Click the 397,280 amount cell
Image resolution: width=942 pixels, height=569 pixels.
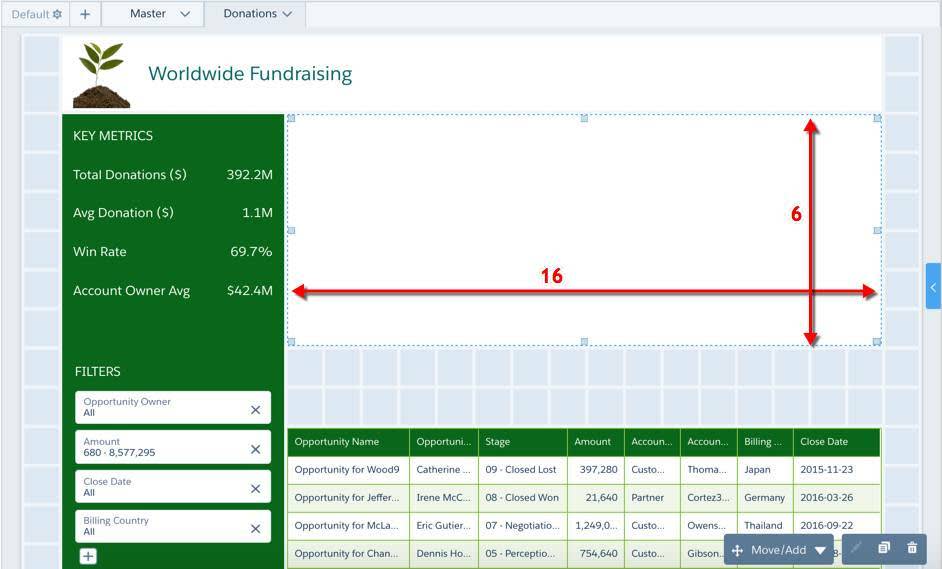[x=596, y=470]
